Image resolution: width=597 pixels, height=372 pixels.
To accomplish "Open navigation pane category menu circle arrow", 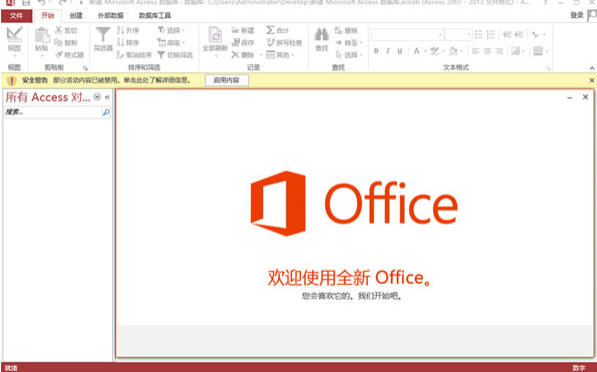I will (97, 97).
